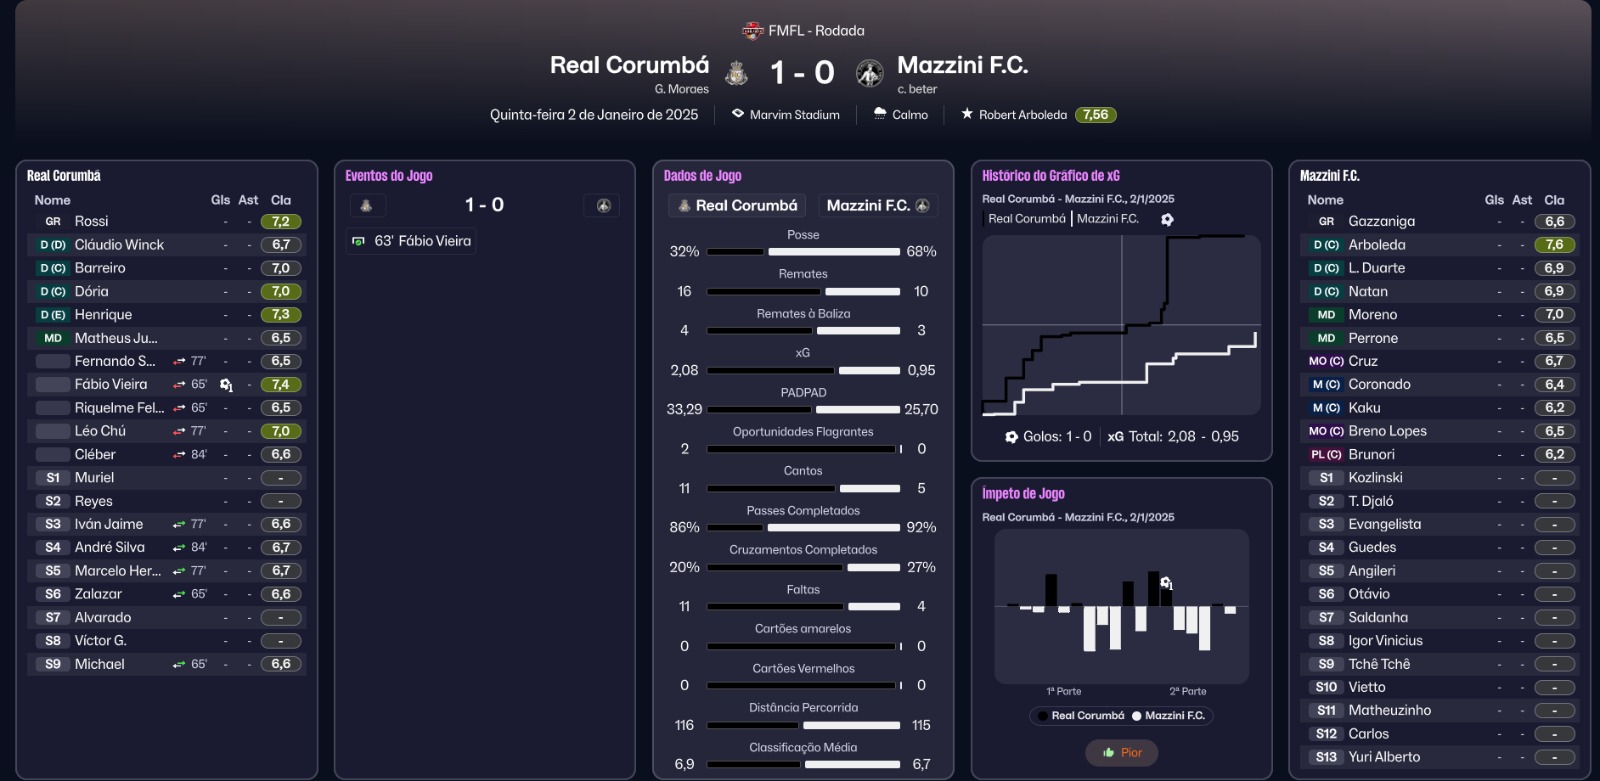This screenshot has height=781, width=1600.
Task: Click Mazzini F.C. crest beside the header score
Action: (869, 72)
